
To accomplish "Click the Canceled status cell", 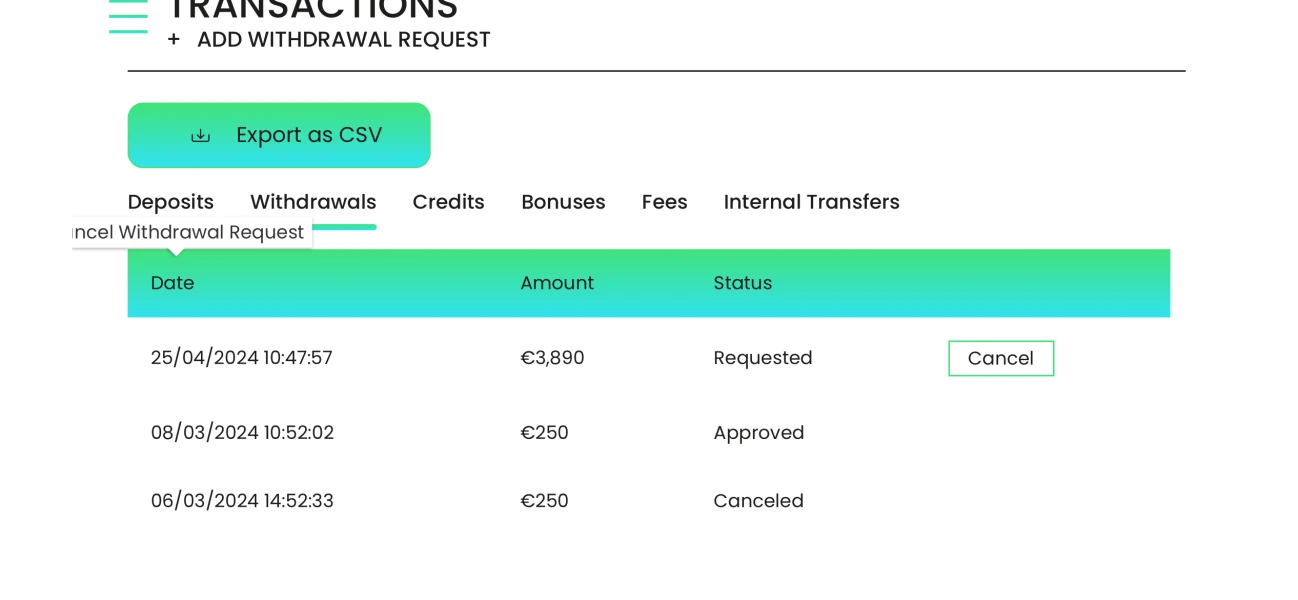I will coord(758,501).
